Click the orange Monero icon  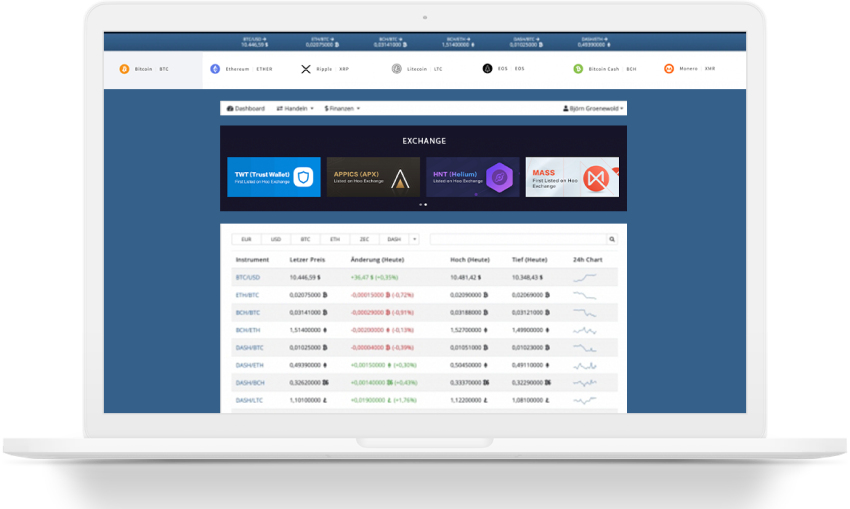pyautogui.click(x=669, y=68)
